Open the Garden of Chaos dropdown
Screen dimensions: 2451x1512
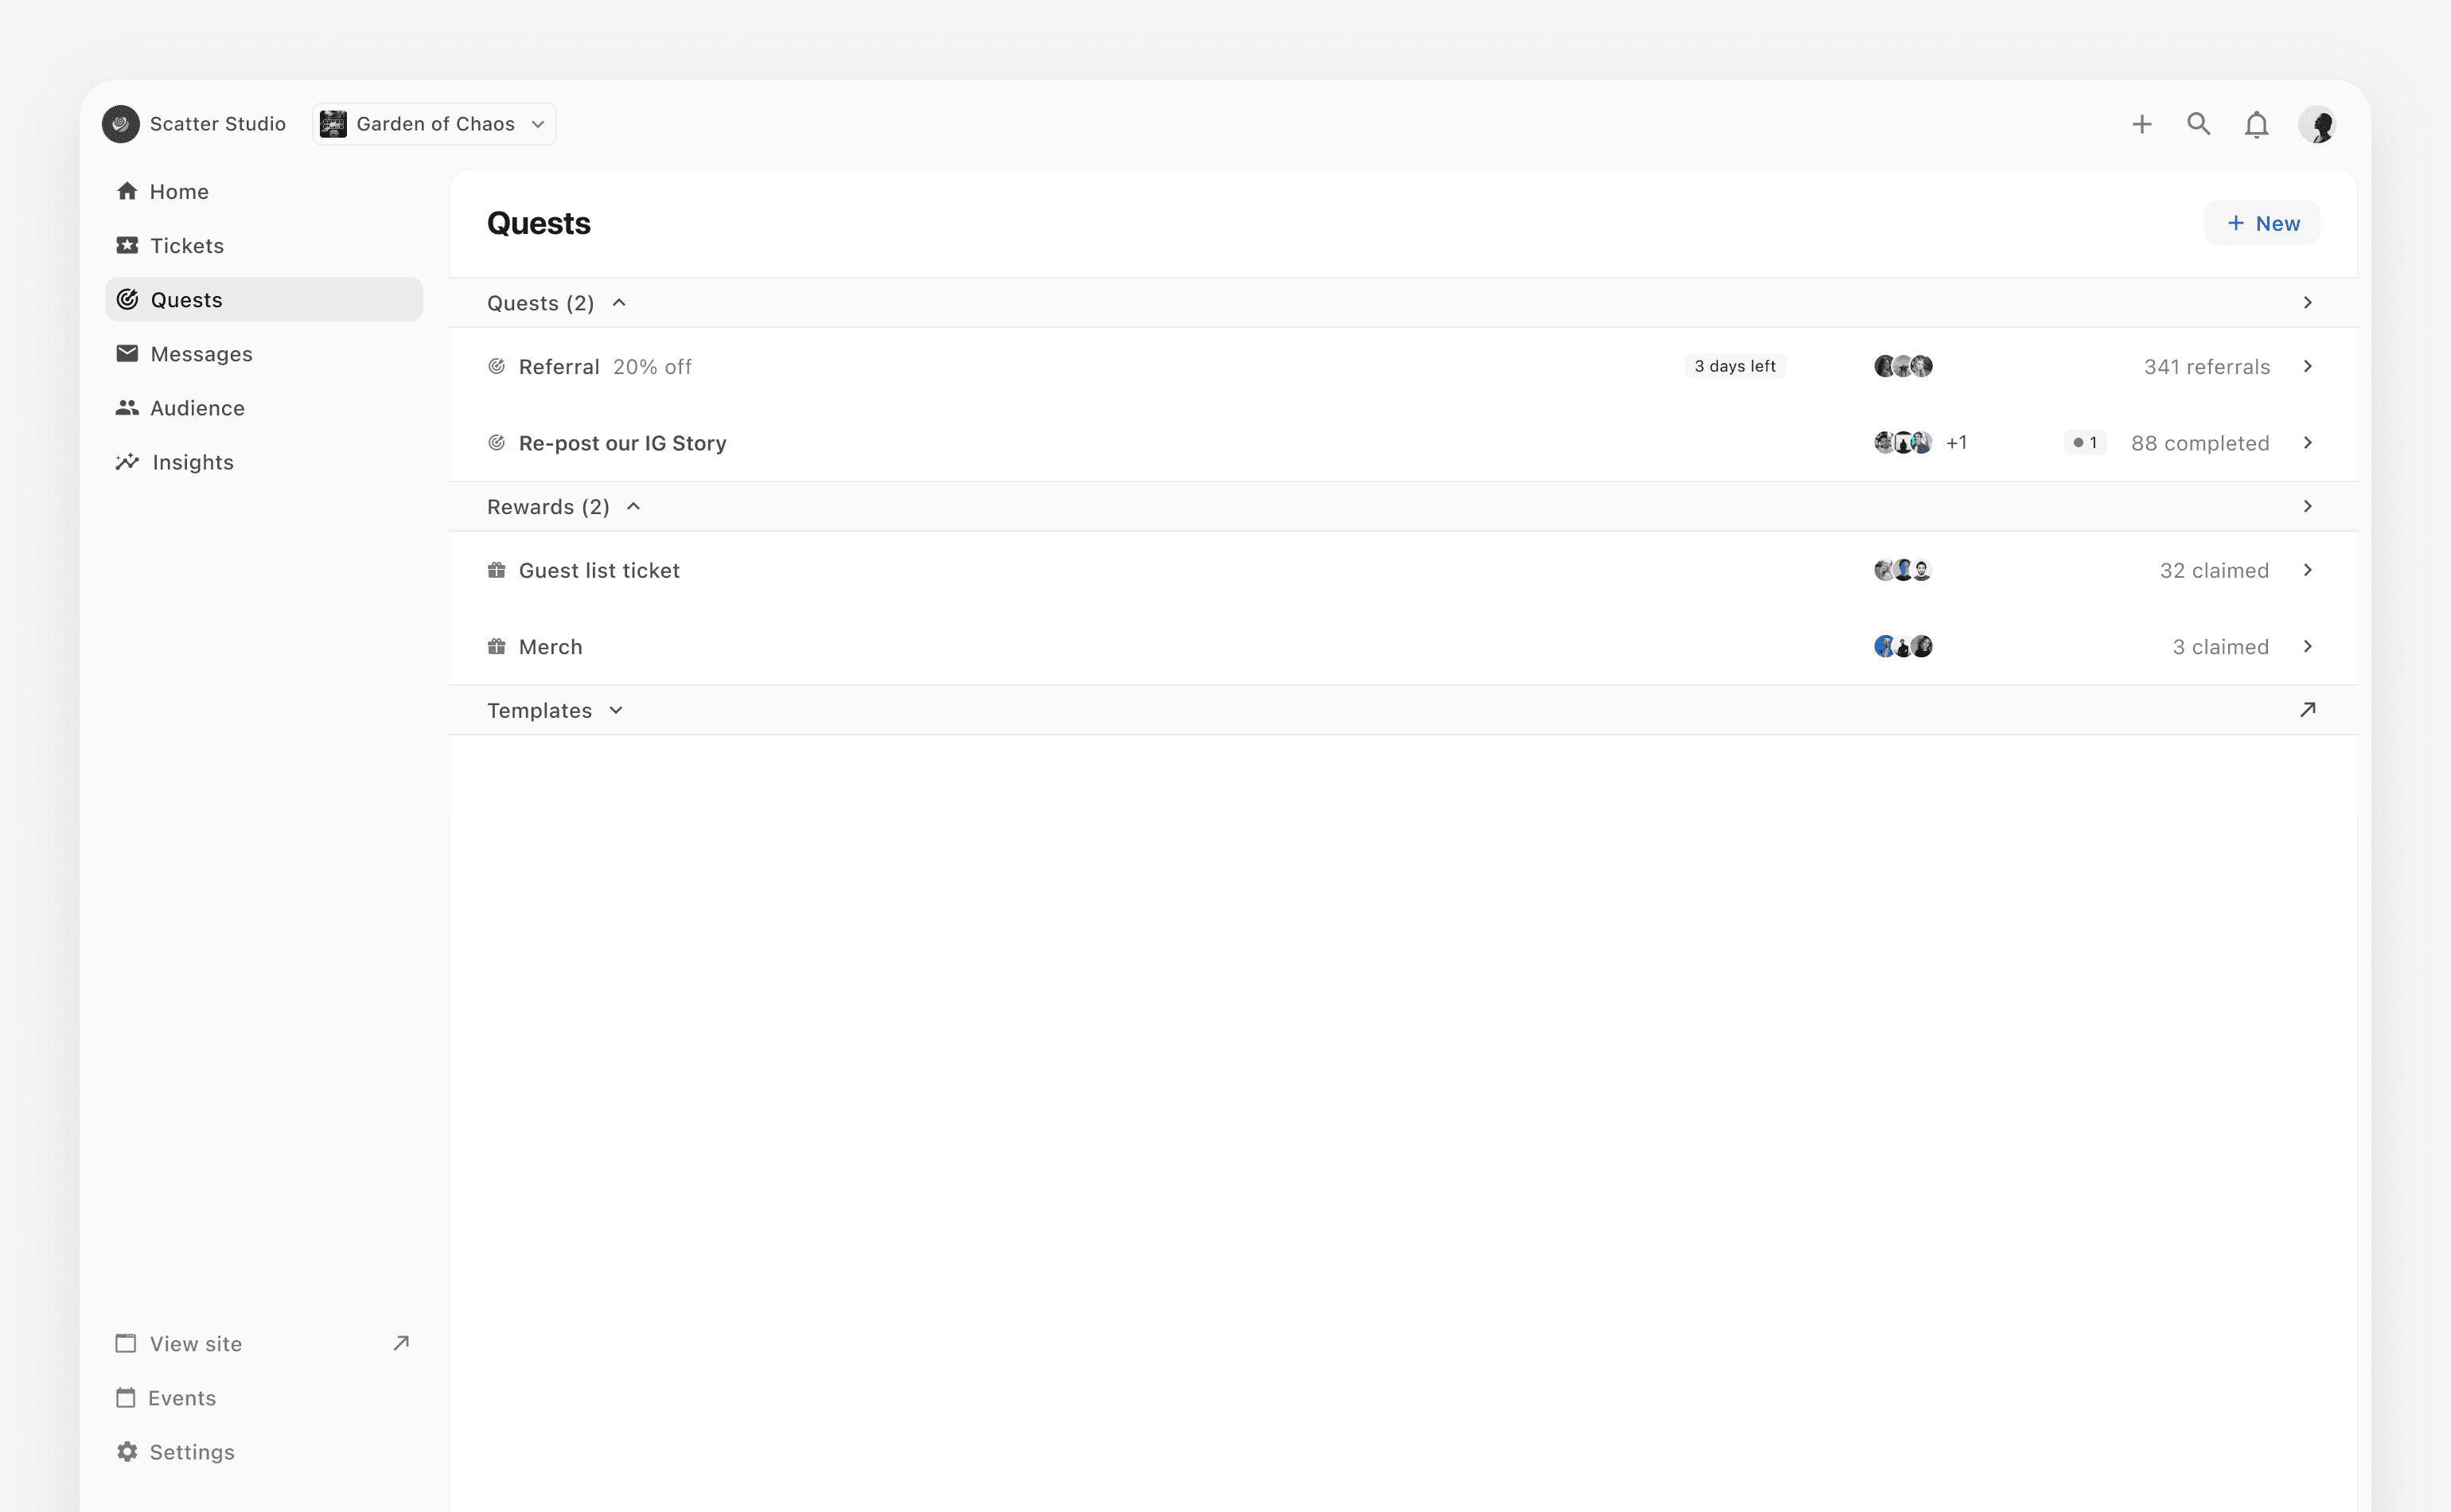pos(434,124)
